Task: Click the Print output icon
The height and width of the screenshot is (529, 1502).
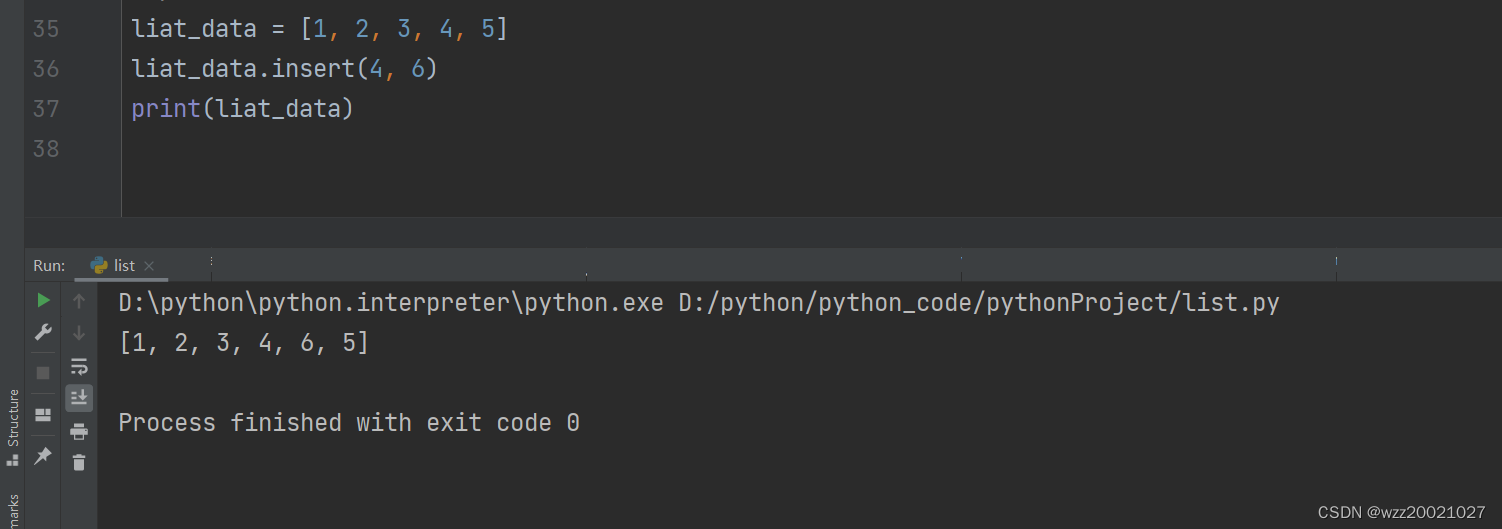Action: [x=79, y=431]
